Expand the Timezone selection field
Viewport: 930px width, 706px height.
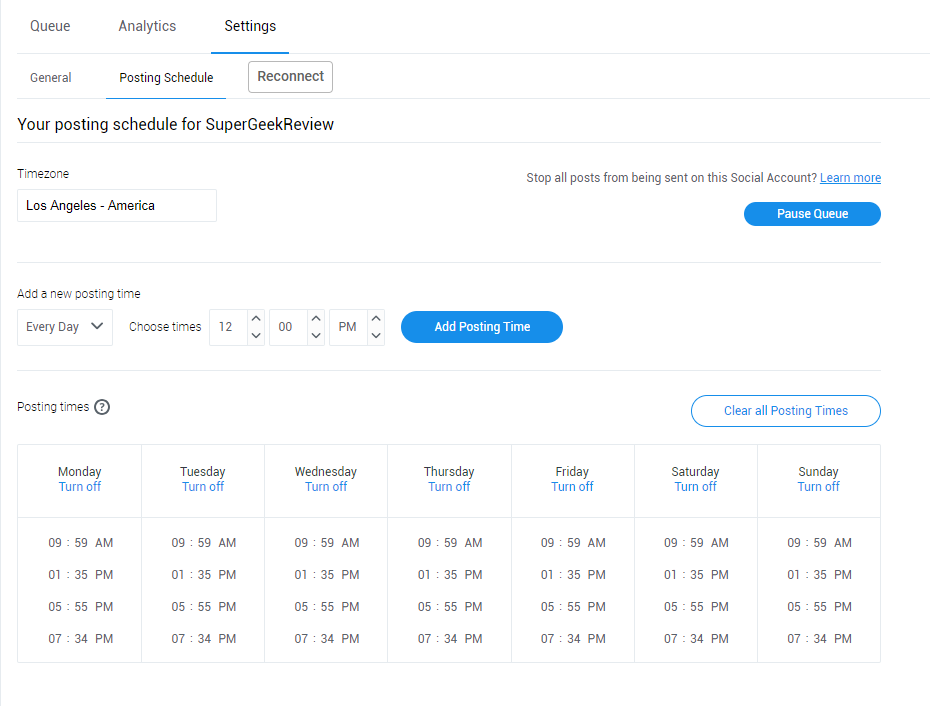coord(116,205)
